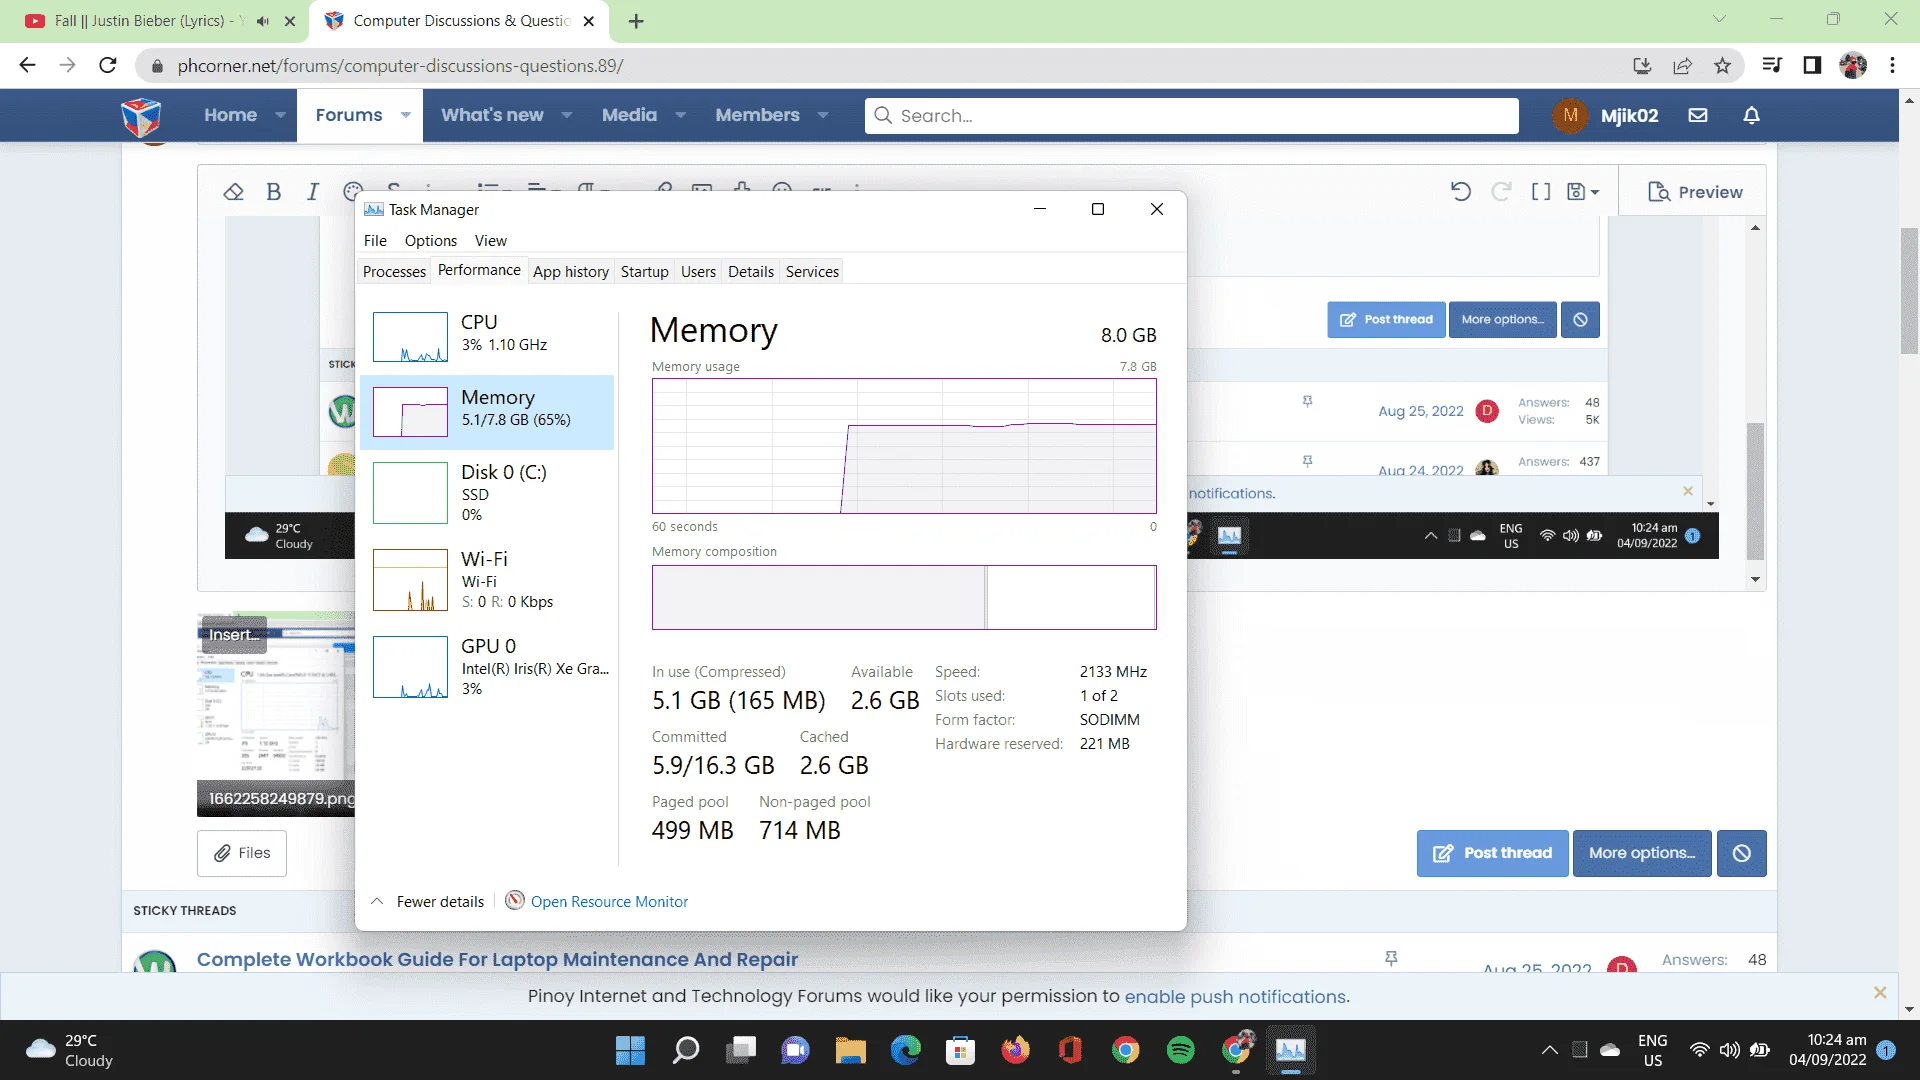Screen dimensions: 1920x1080
Task: Open Chrome three-dot menu
Action: 1892,66
